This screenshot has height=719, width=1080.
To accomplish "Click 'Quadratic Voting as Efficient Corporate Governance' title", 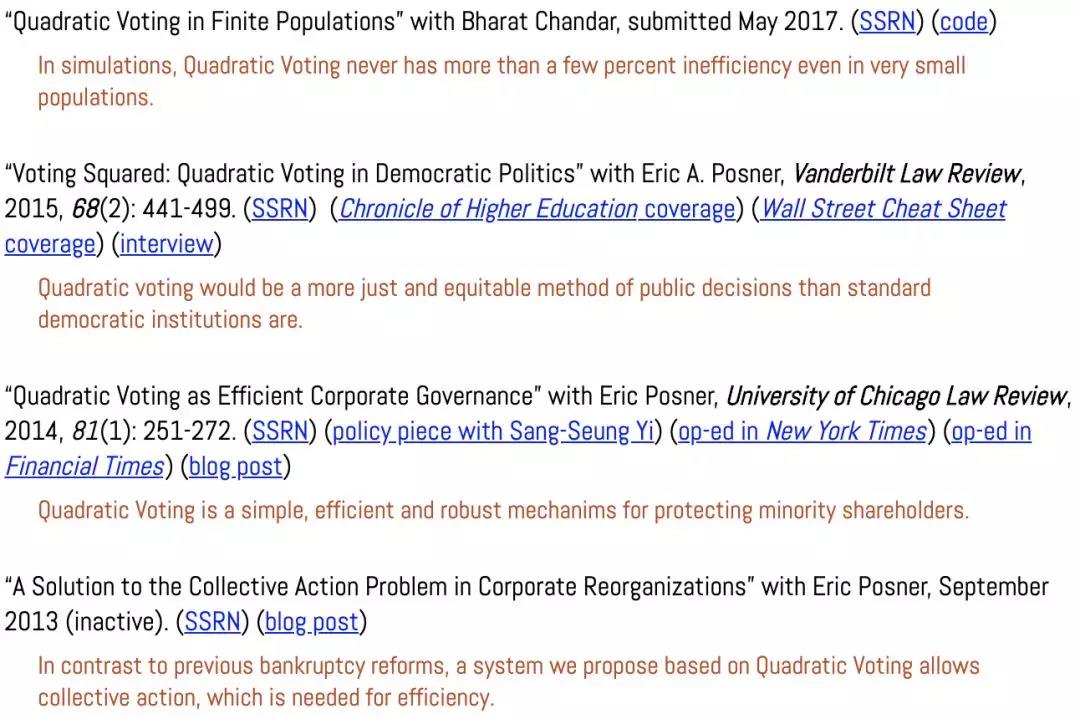I will 273,396.
